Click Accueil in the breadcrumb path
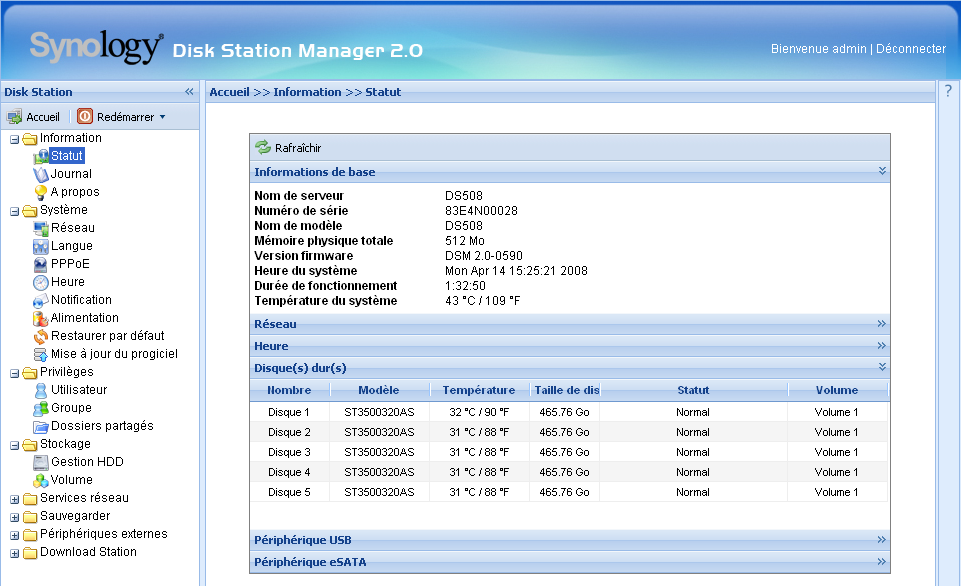Image resolution: width=961 pixels, height=586 pixels. point(229,92)
